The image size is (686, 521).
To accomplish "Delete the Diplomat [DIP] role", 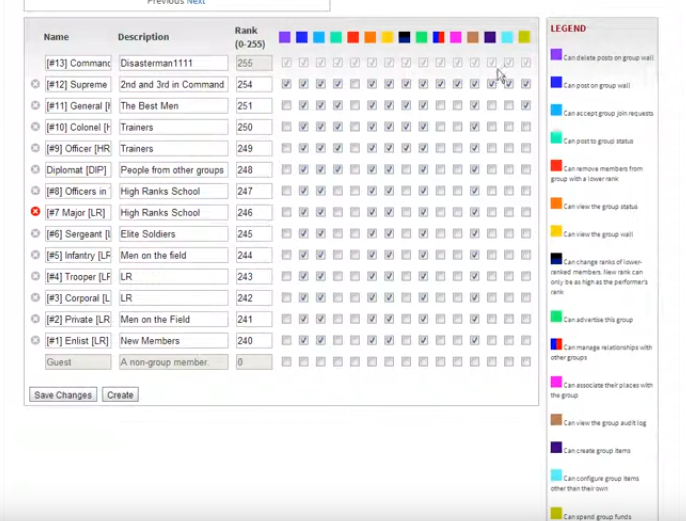I will [36, 169].
